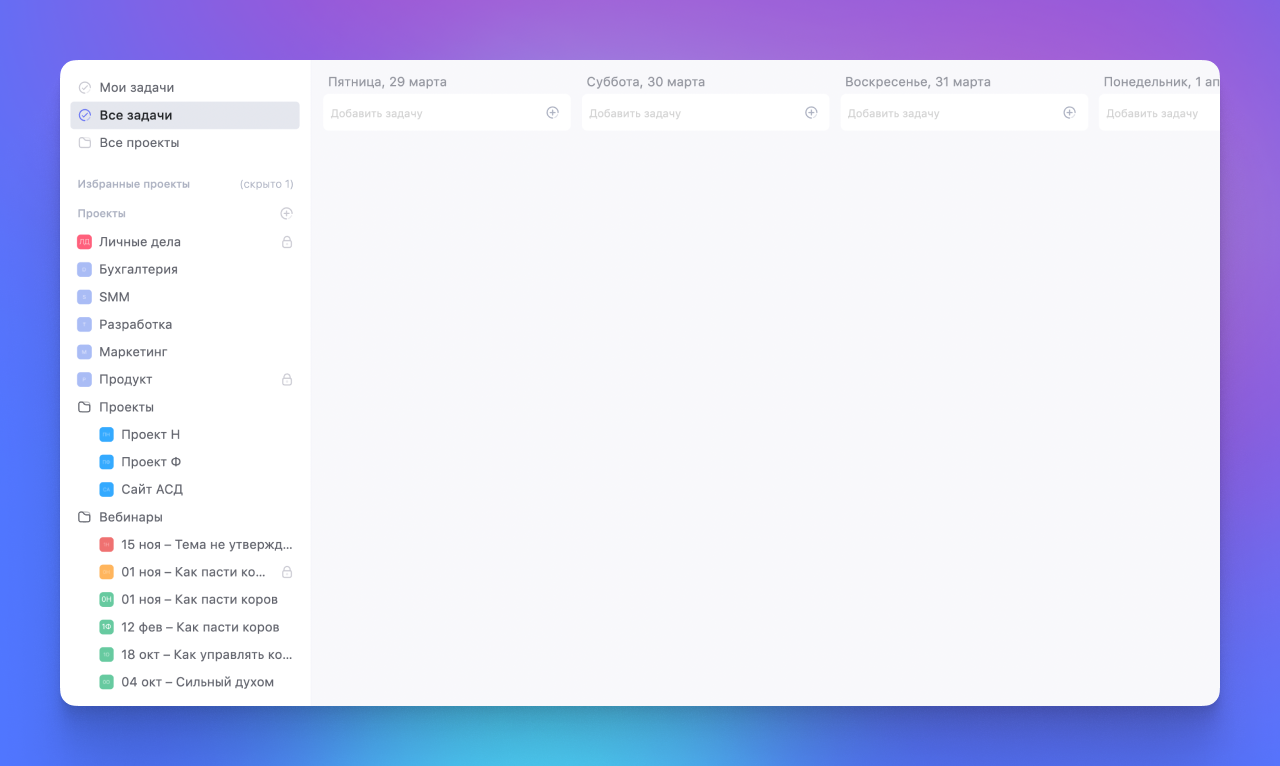Select Все задачи in sidebar
This screenshot has height=766, width=1280.
tap(136, 115)
